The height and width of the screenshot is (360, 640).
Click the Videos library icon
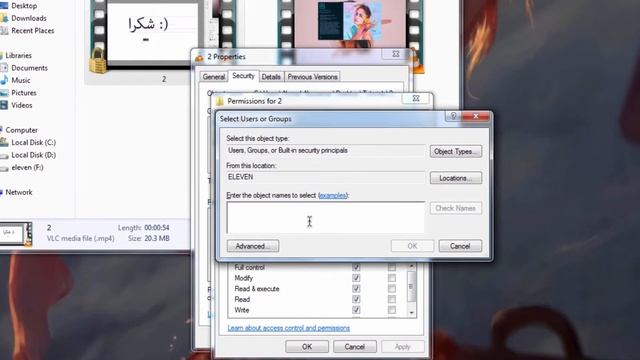(4, 105)
